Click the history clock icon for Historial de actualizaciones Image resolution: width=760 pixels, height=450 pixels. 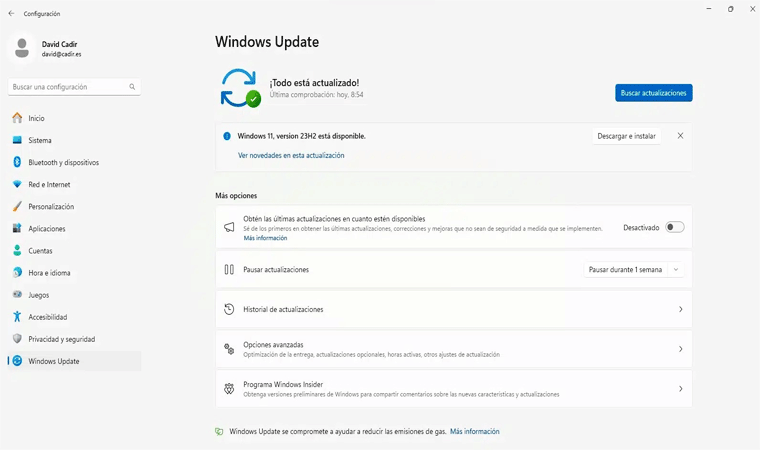click(x=229, y=309)
